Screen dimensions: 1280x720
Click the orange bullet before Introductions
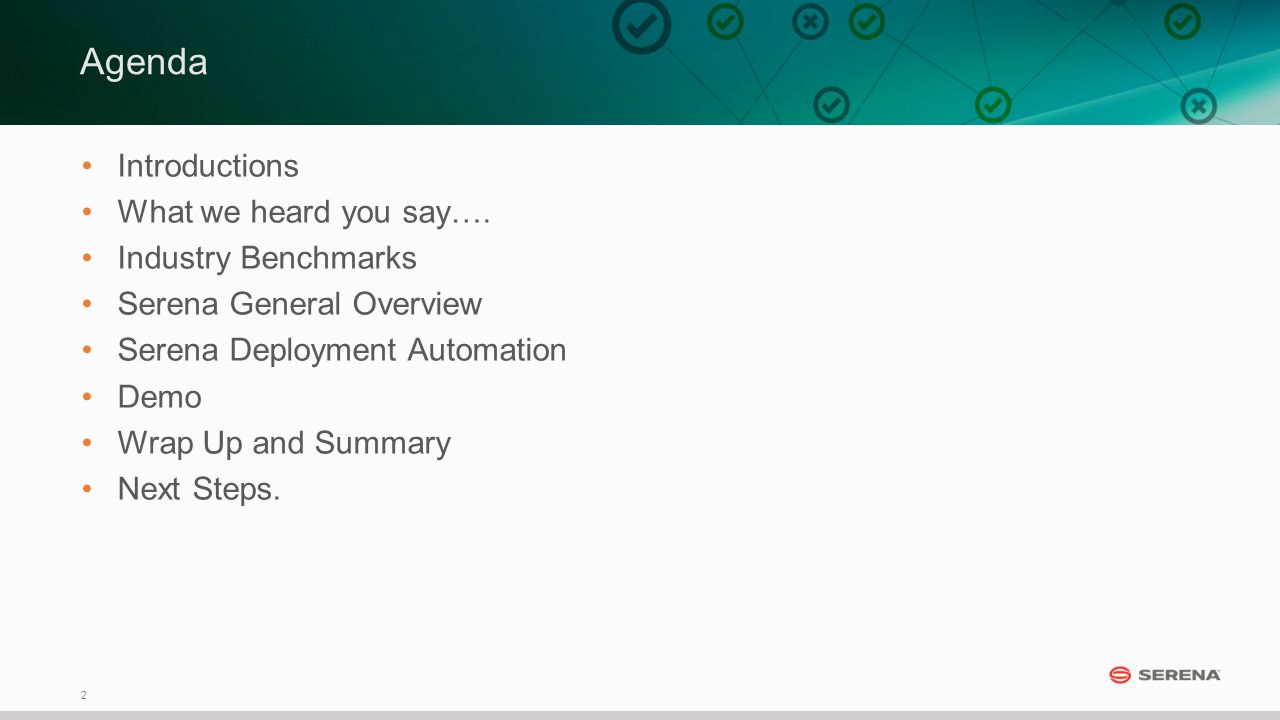pos(87,165)
